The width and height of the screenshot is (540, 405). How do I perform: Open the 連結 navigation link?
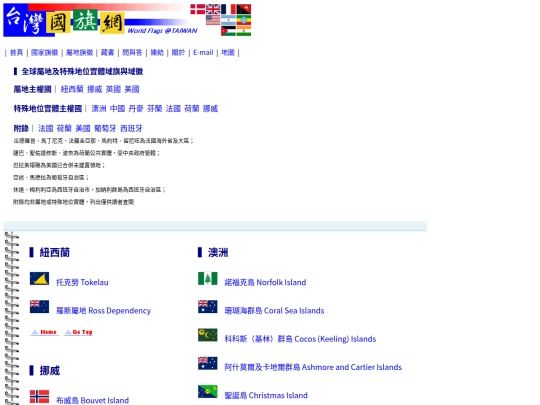(157, 52)
